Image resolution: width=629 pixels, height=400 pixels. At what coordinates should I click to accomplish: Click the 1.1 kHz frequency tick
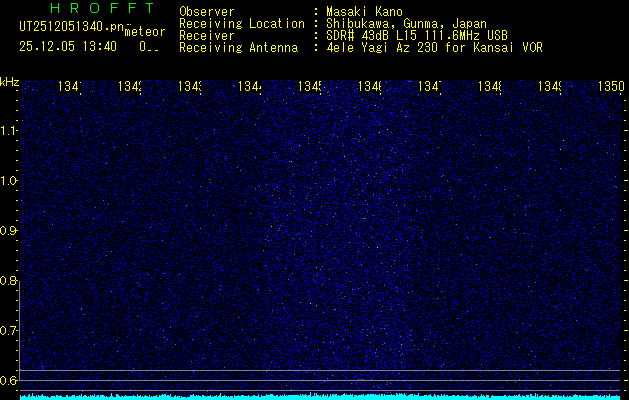9,130
